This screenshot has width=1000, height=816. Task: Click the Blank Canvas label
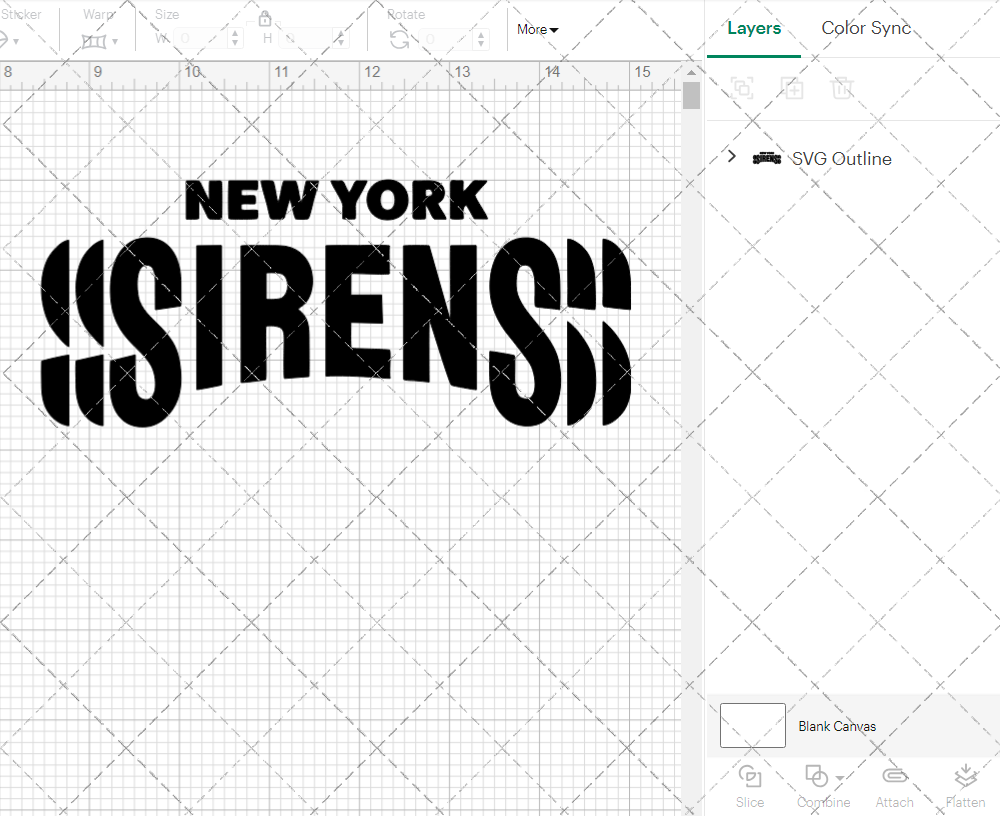(x=838, y=726)
